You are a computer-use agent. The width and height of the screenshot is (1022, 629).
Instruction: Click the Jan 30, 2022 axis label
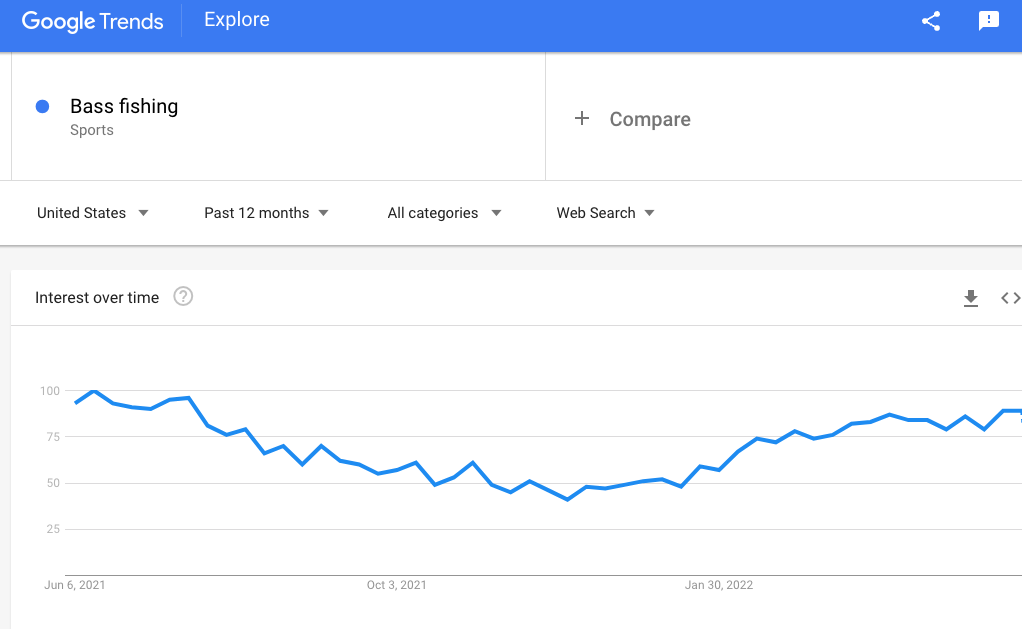718,585
